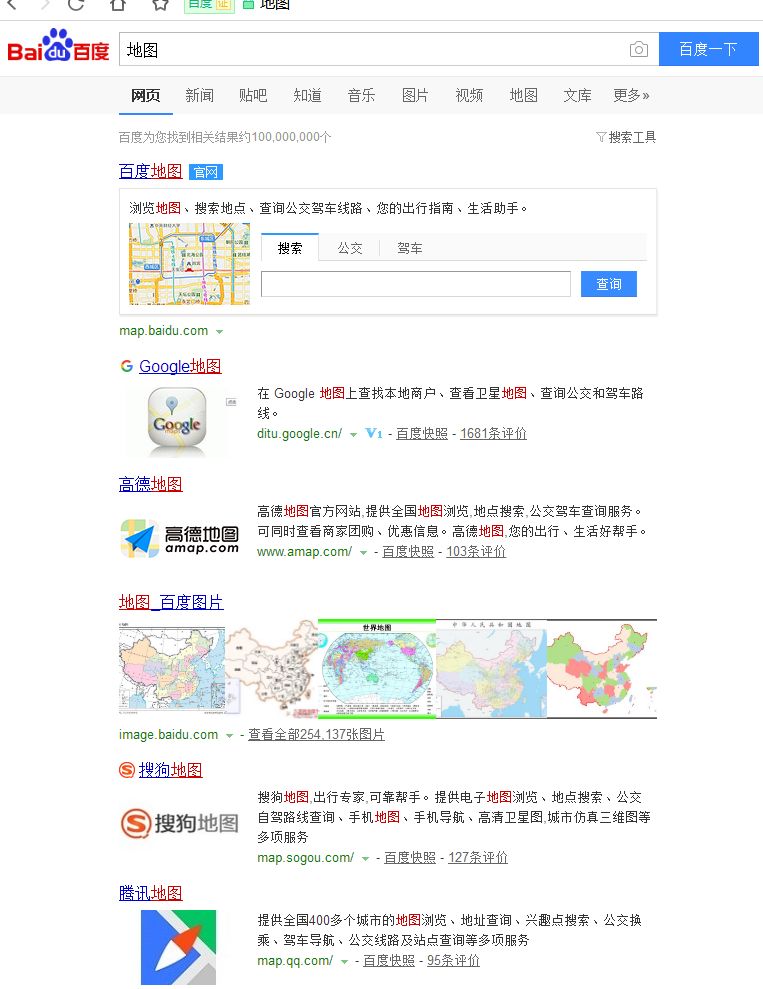This screenshot has height=989, width=763.
Task: Expand the 更多 category menu
Action: (631, 96)
